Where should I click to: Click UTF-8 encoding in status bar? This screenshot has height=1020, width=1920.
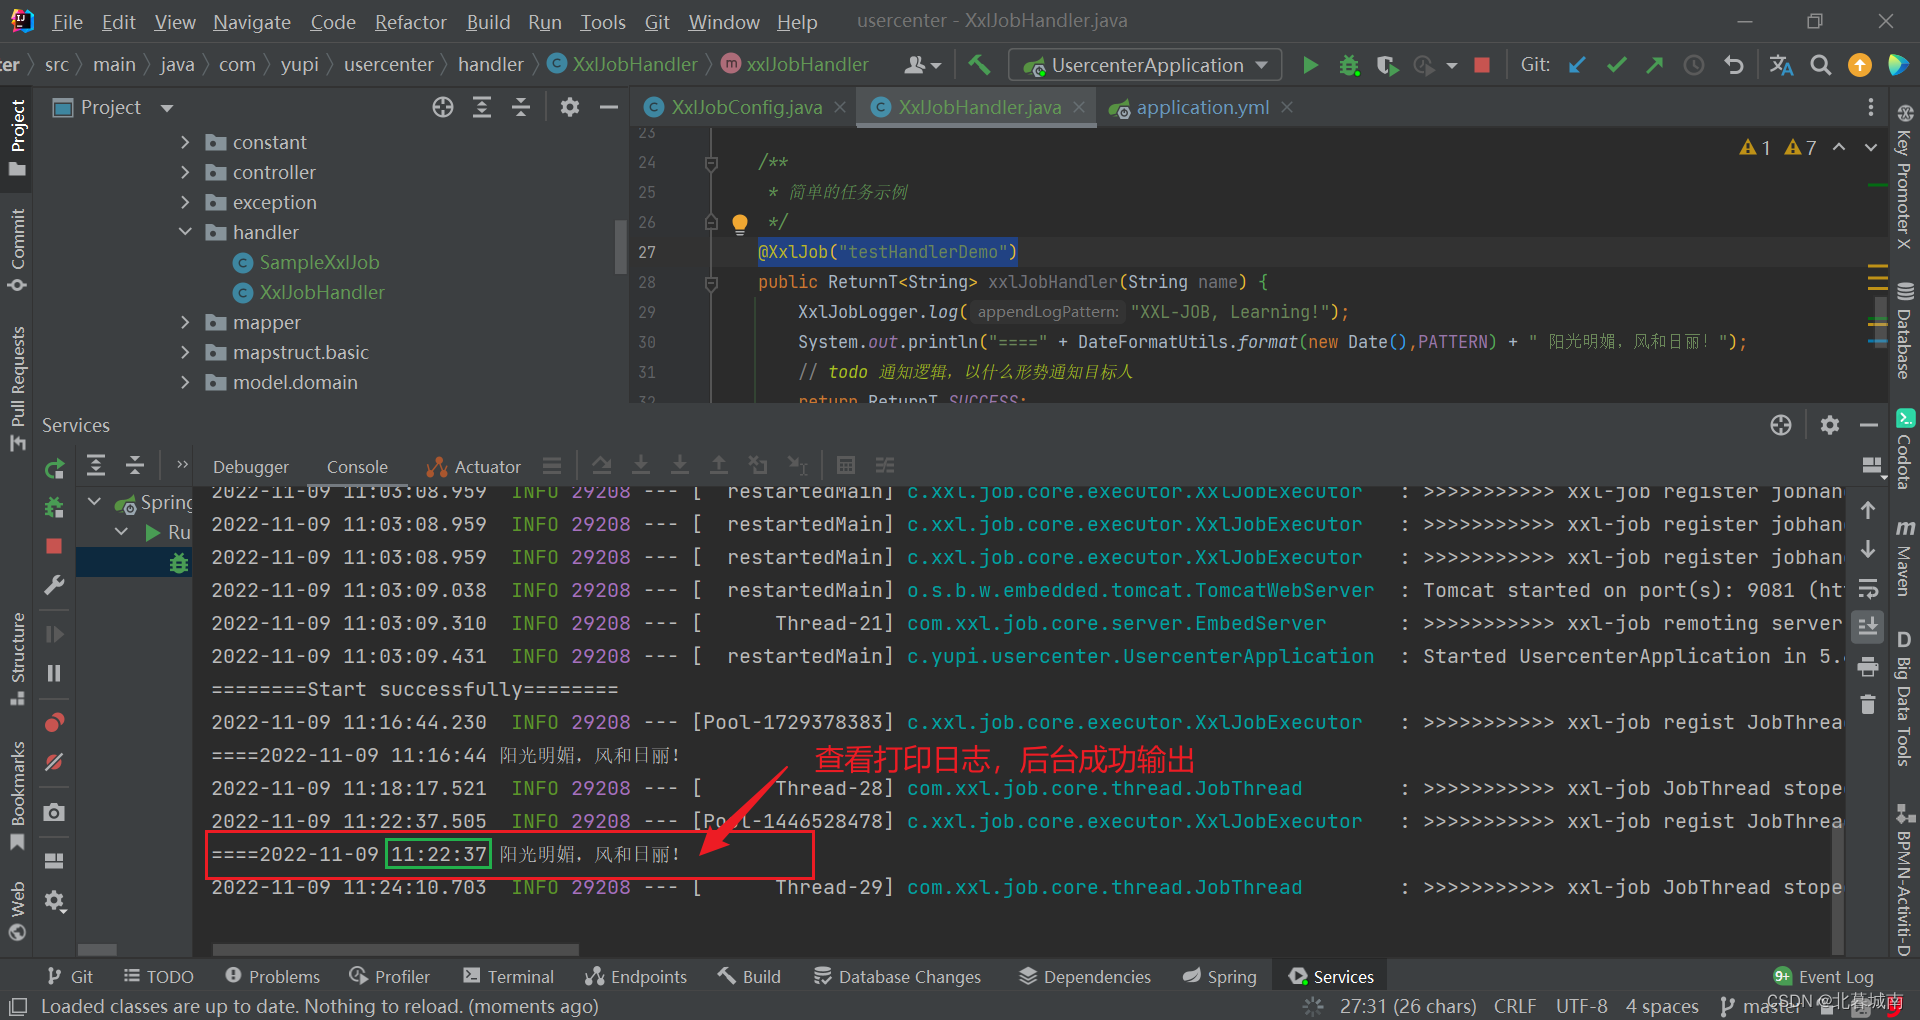coord(1582,1006)
